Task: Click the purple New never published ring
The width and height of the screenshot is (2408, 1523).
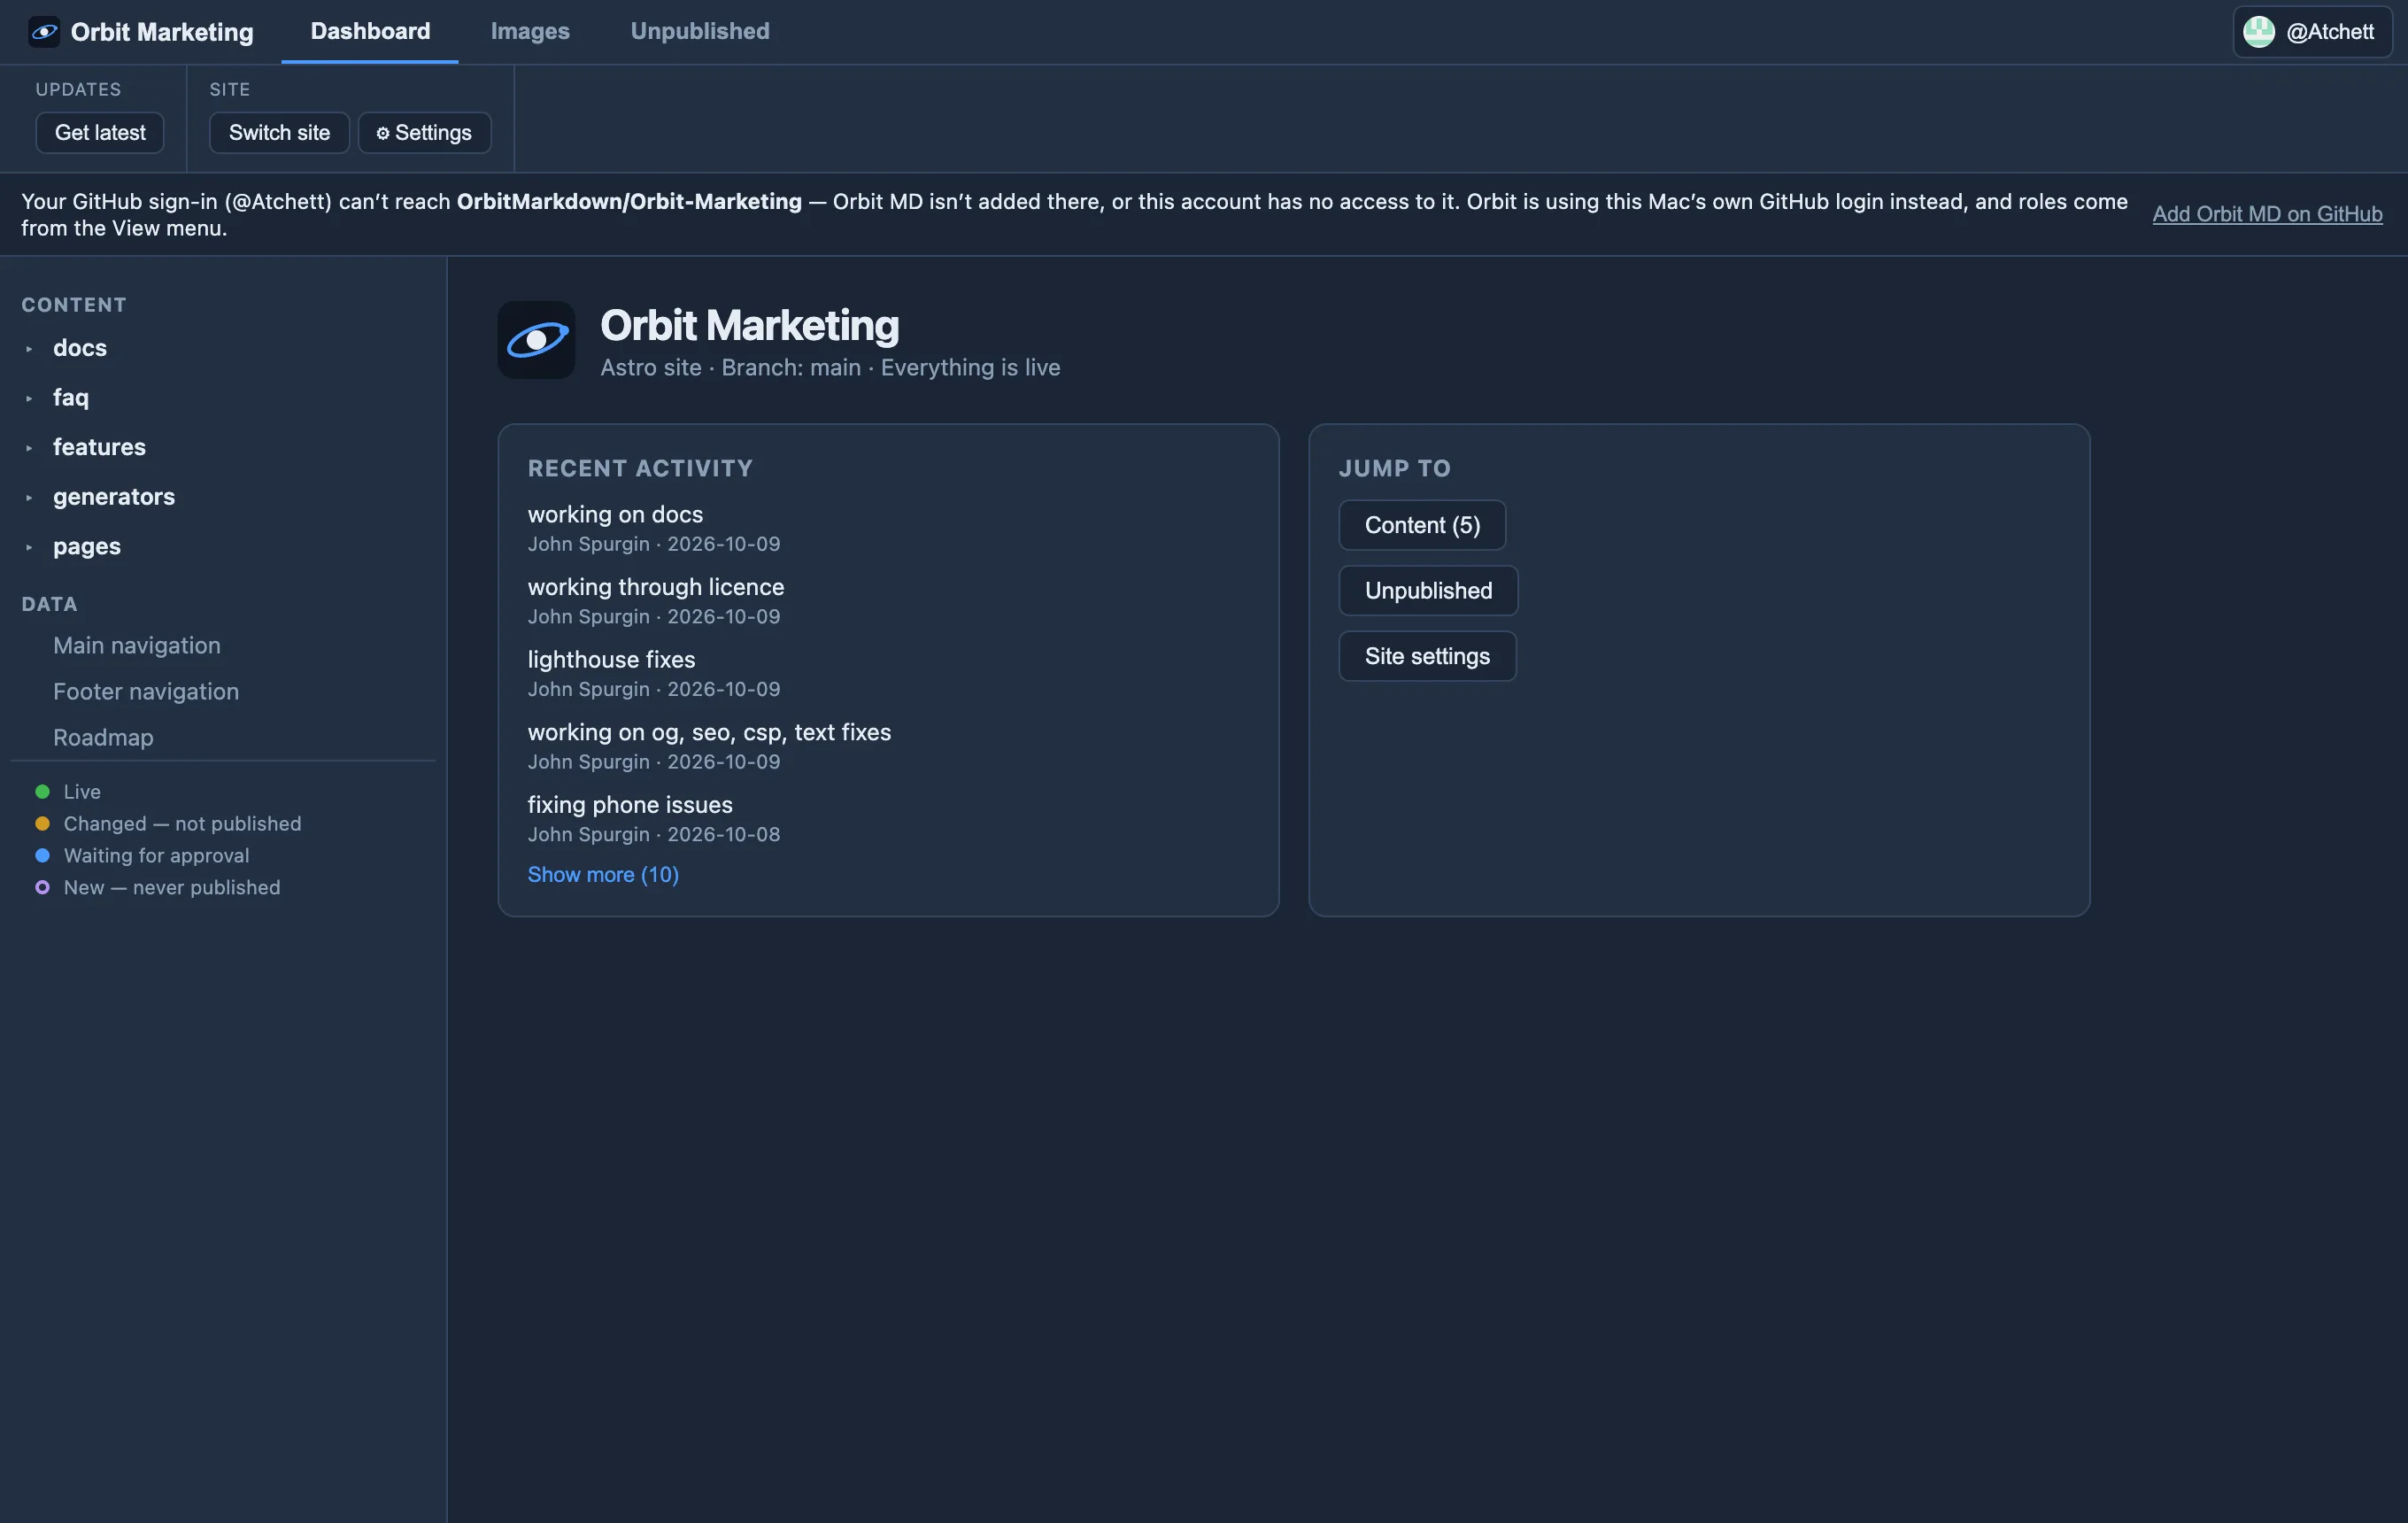Action: 42,887
